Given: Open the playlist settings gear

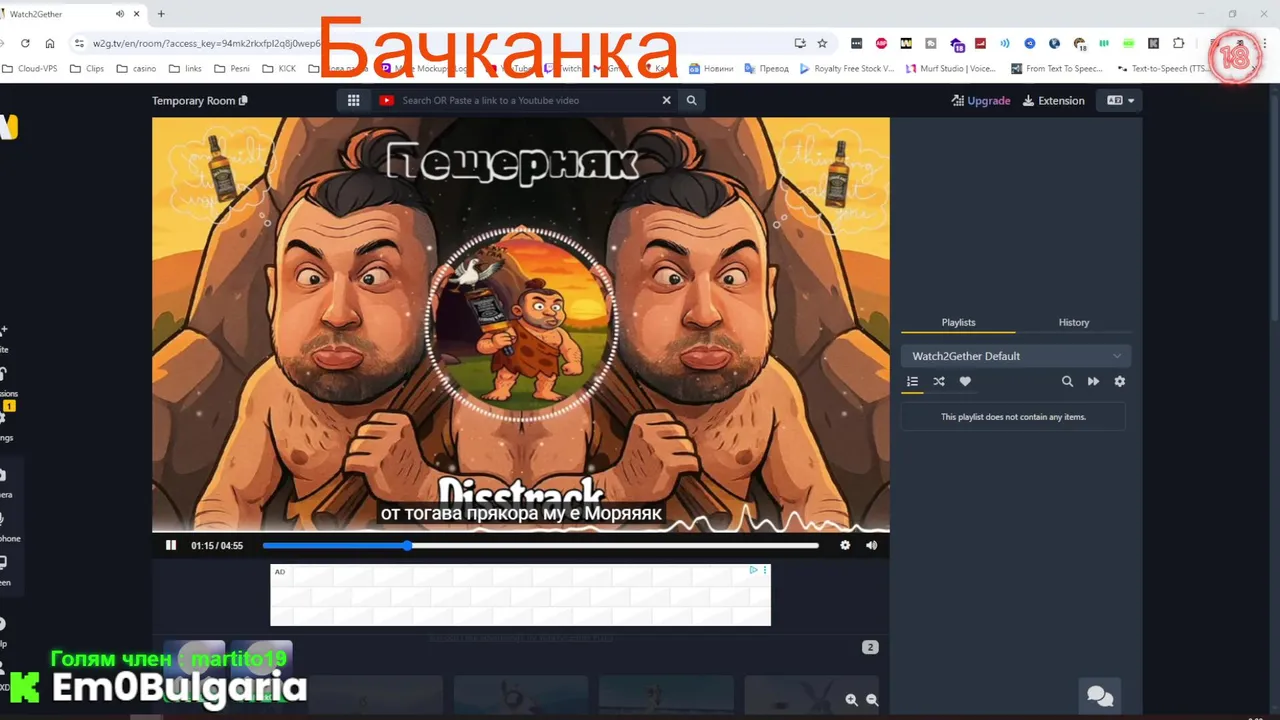Looking at the screenshot, I should (1120, 381).
